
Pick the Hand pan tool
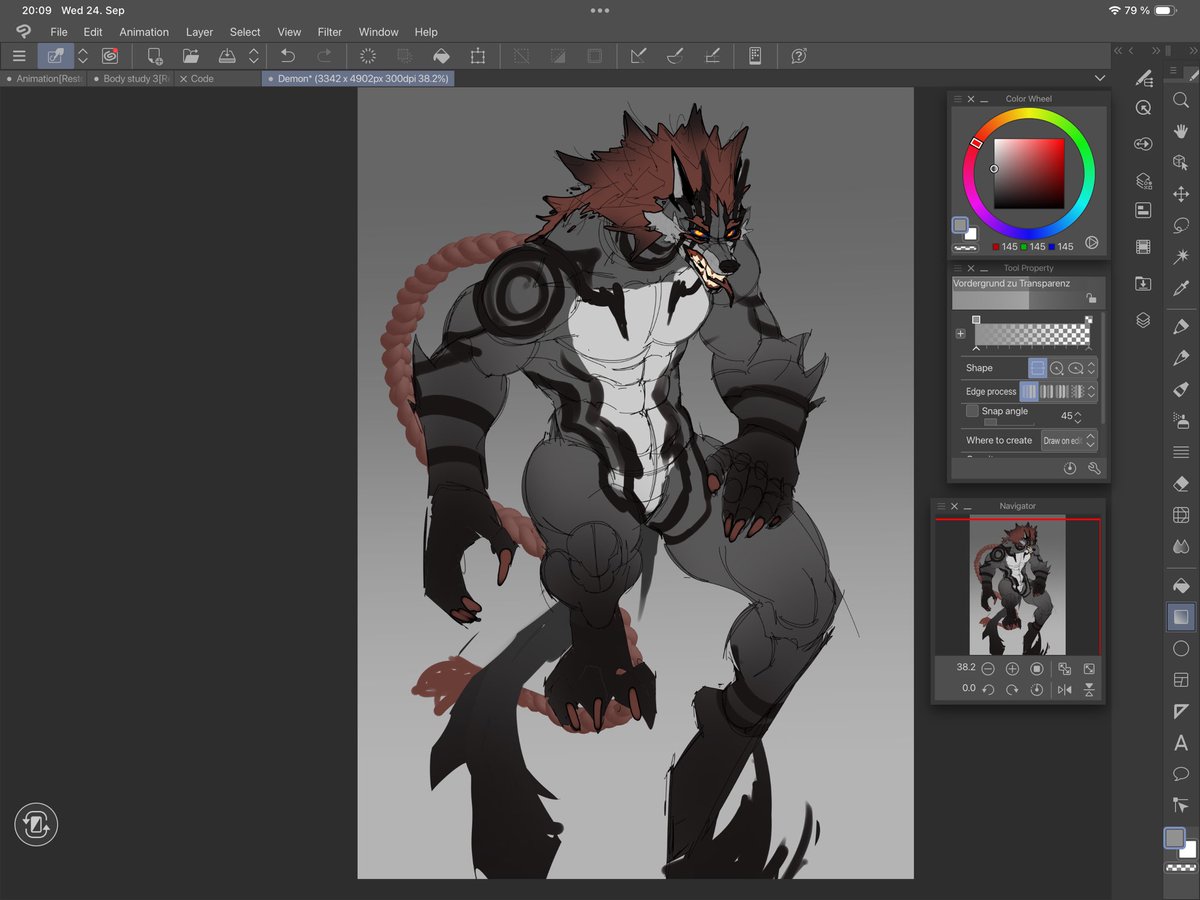(1181, 132)
